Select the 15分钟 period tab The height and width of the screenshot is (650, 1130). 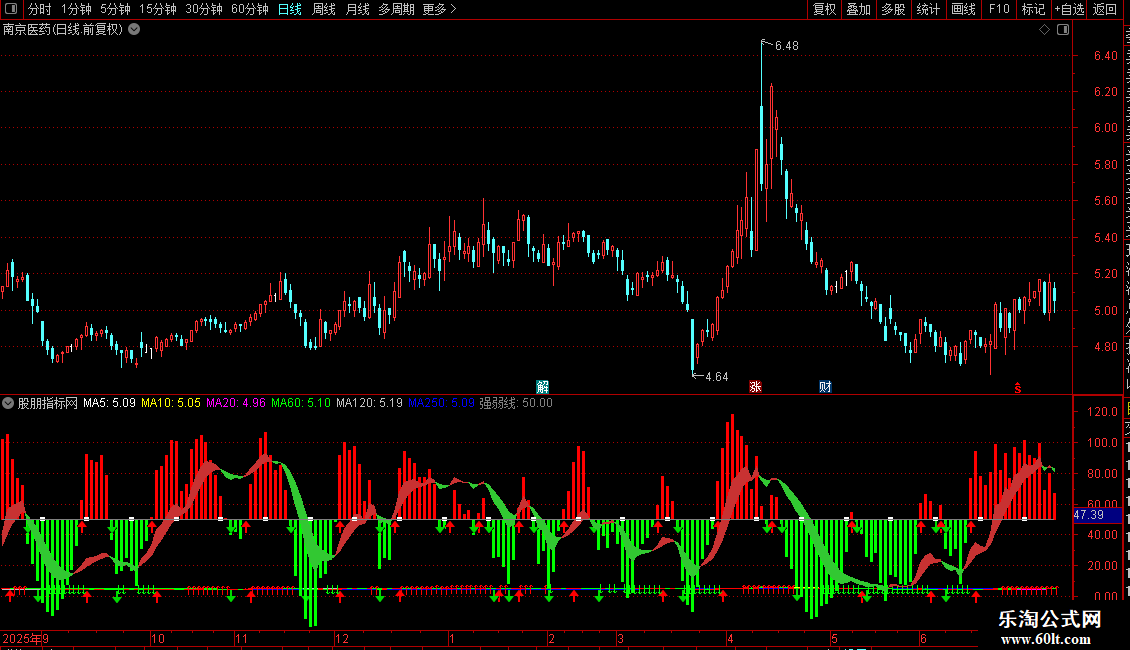pyautogui.click(x=158, y=9)
